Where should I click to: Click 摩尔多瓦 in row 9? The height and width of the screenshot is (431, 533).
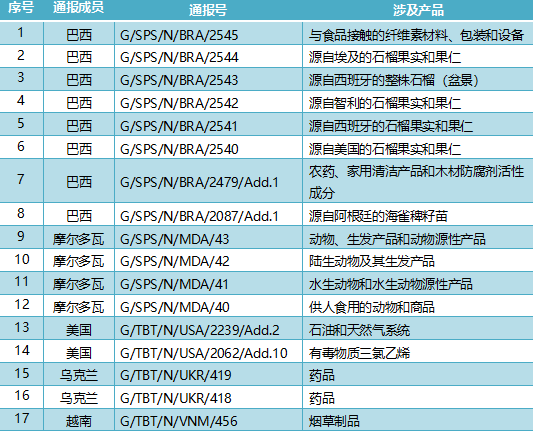pyautogui.click(x=79, y=239)
